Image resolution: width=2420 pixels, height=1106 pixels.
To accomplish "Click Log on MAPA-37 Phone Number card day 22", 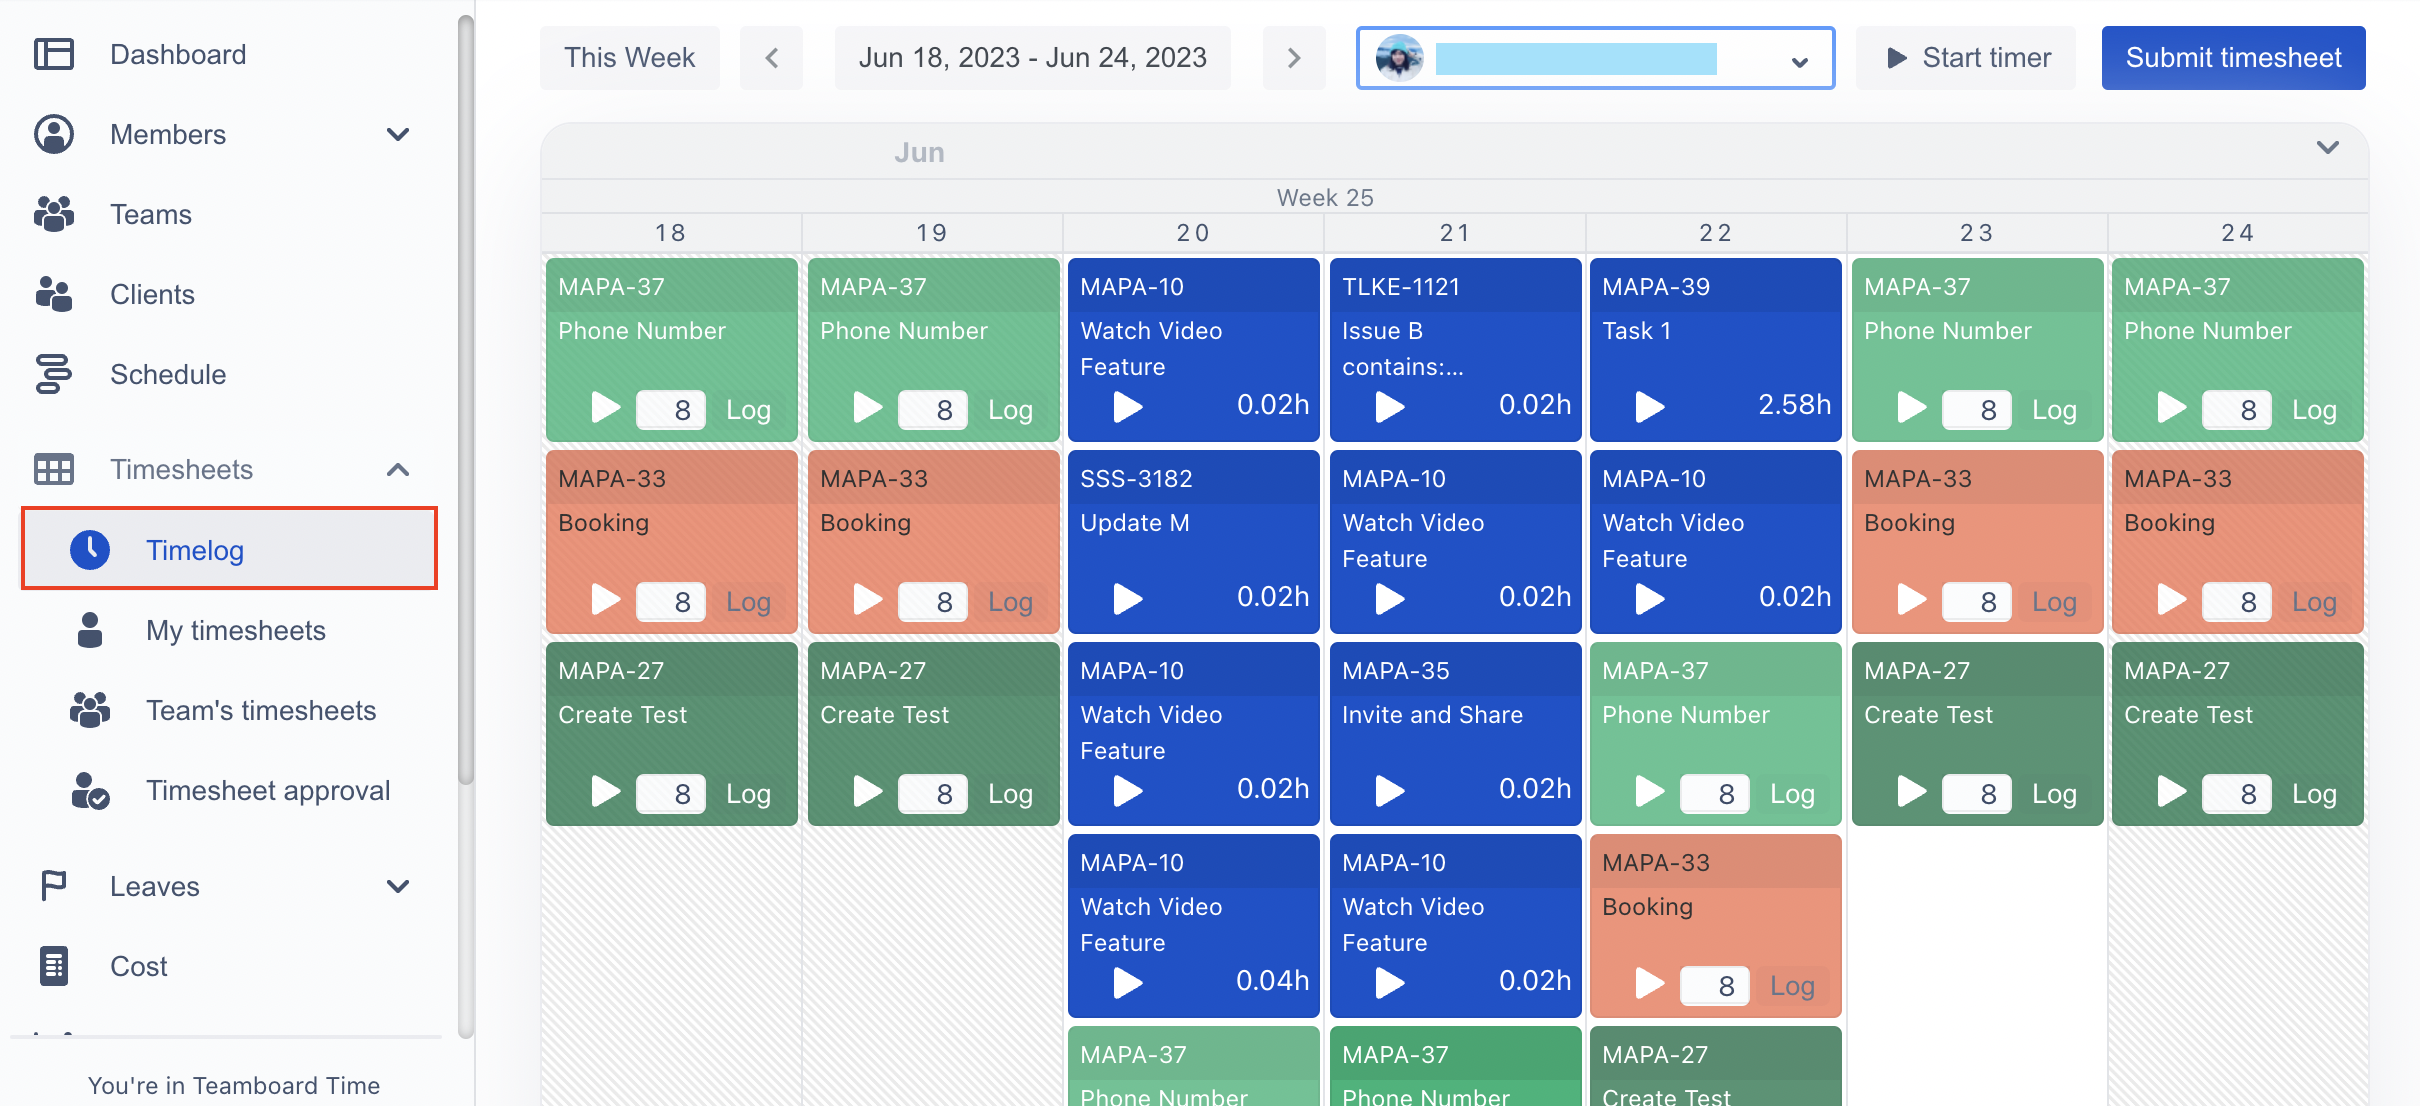I will 1792,794.
